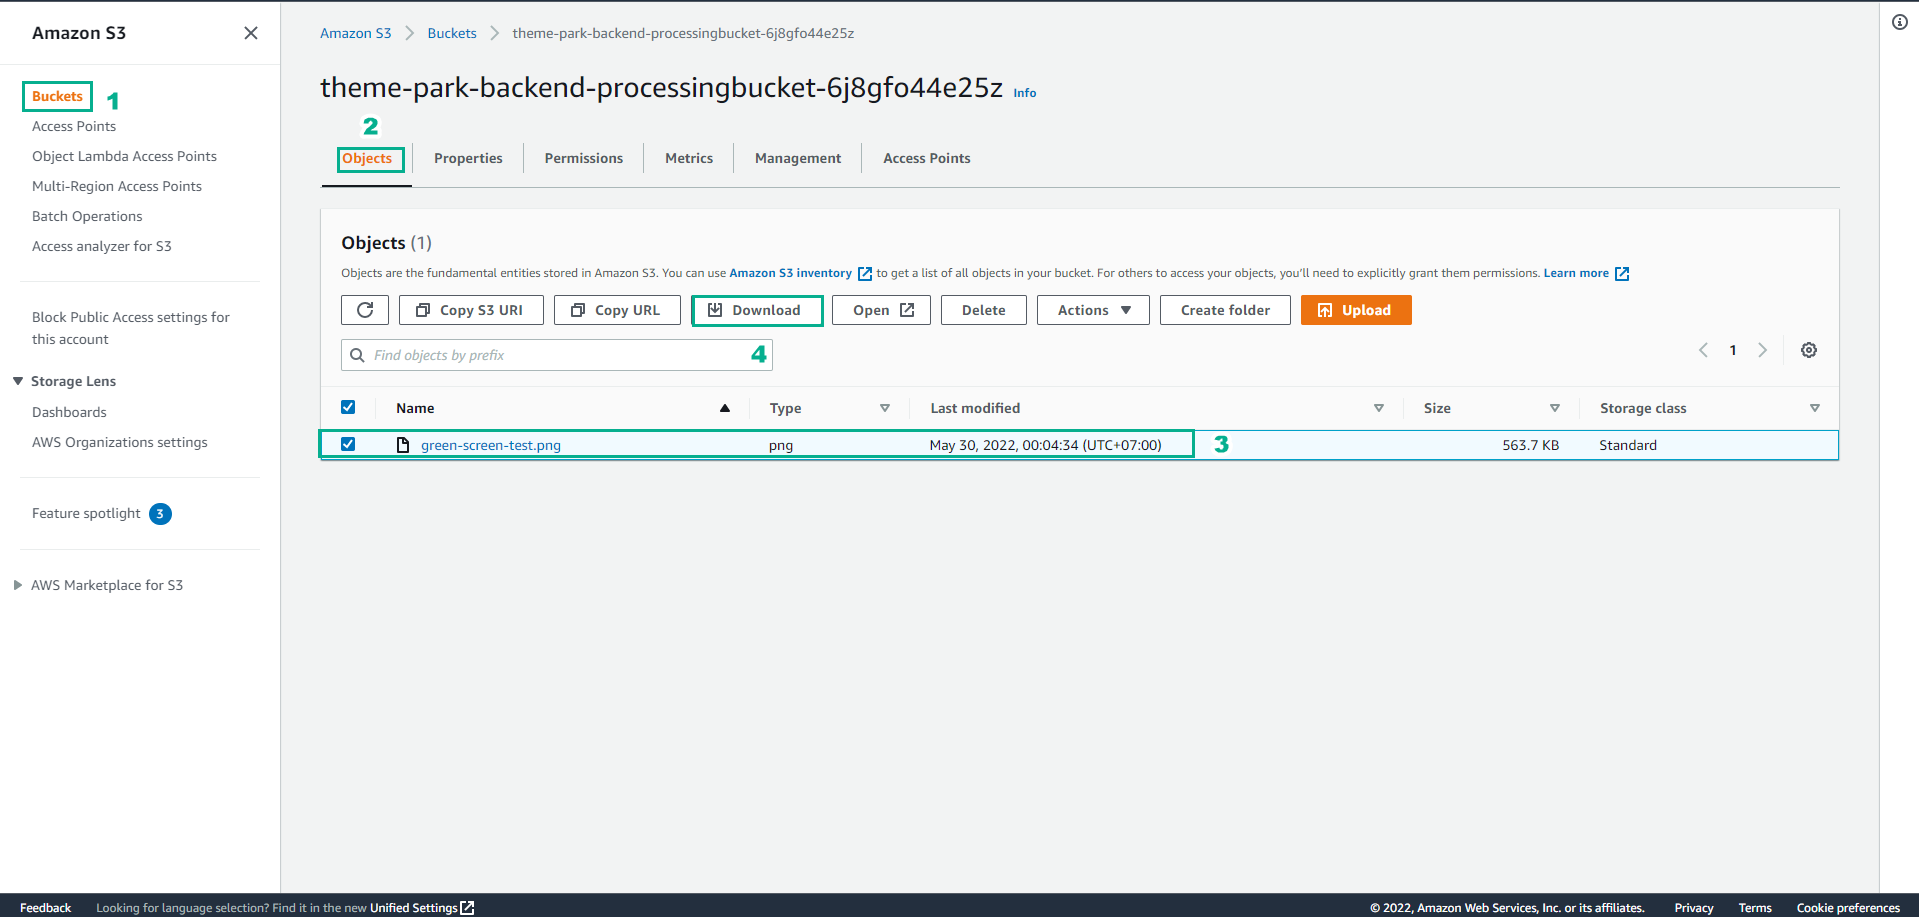Screen dimensions: 1919x917
Task: Open the Permissions tab
Action: pyautogui.click(x=584, y=158)
